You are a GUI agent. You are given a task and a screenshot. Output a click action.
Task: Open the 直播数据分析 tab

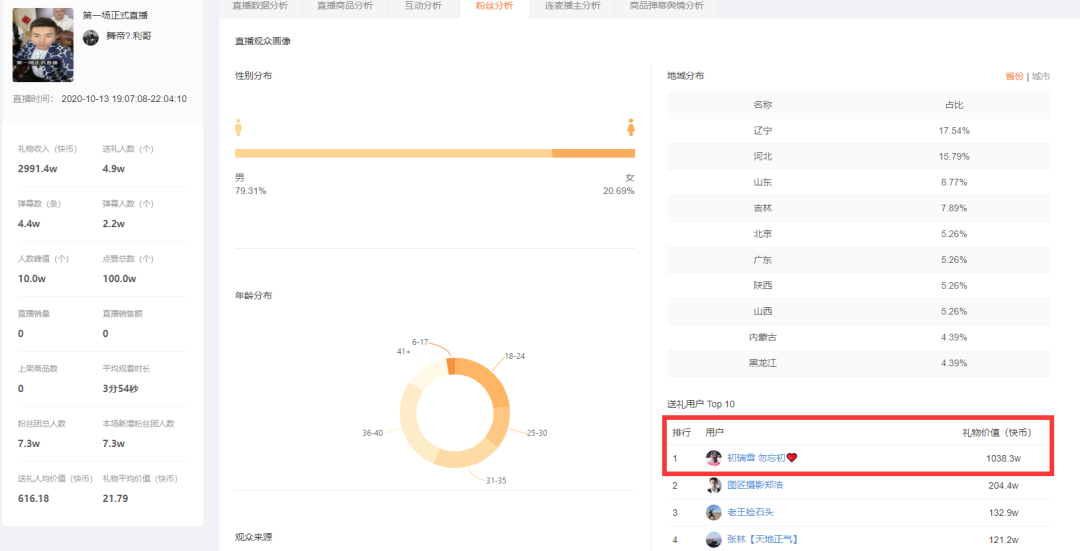click(x=260, y=6)
